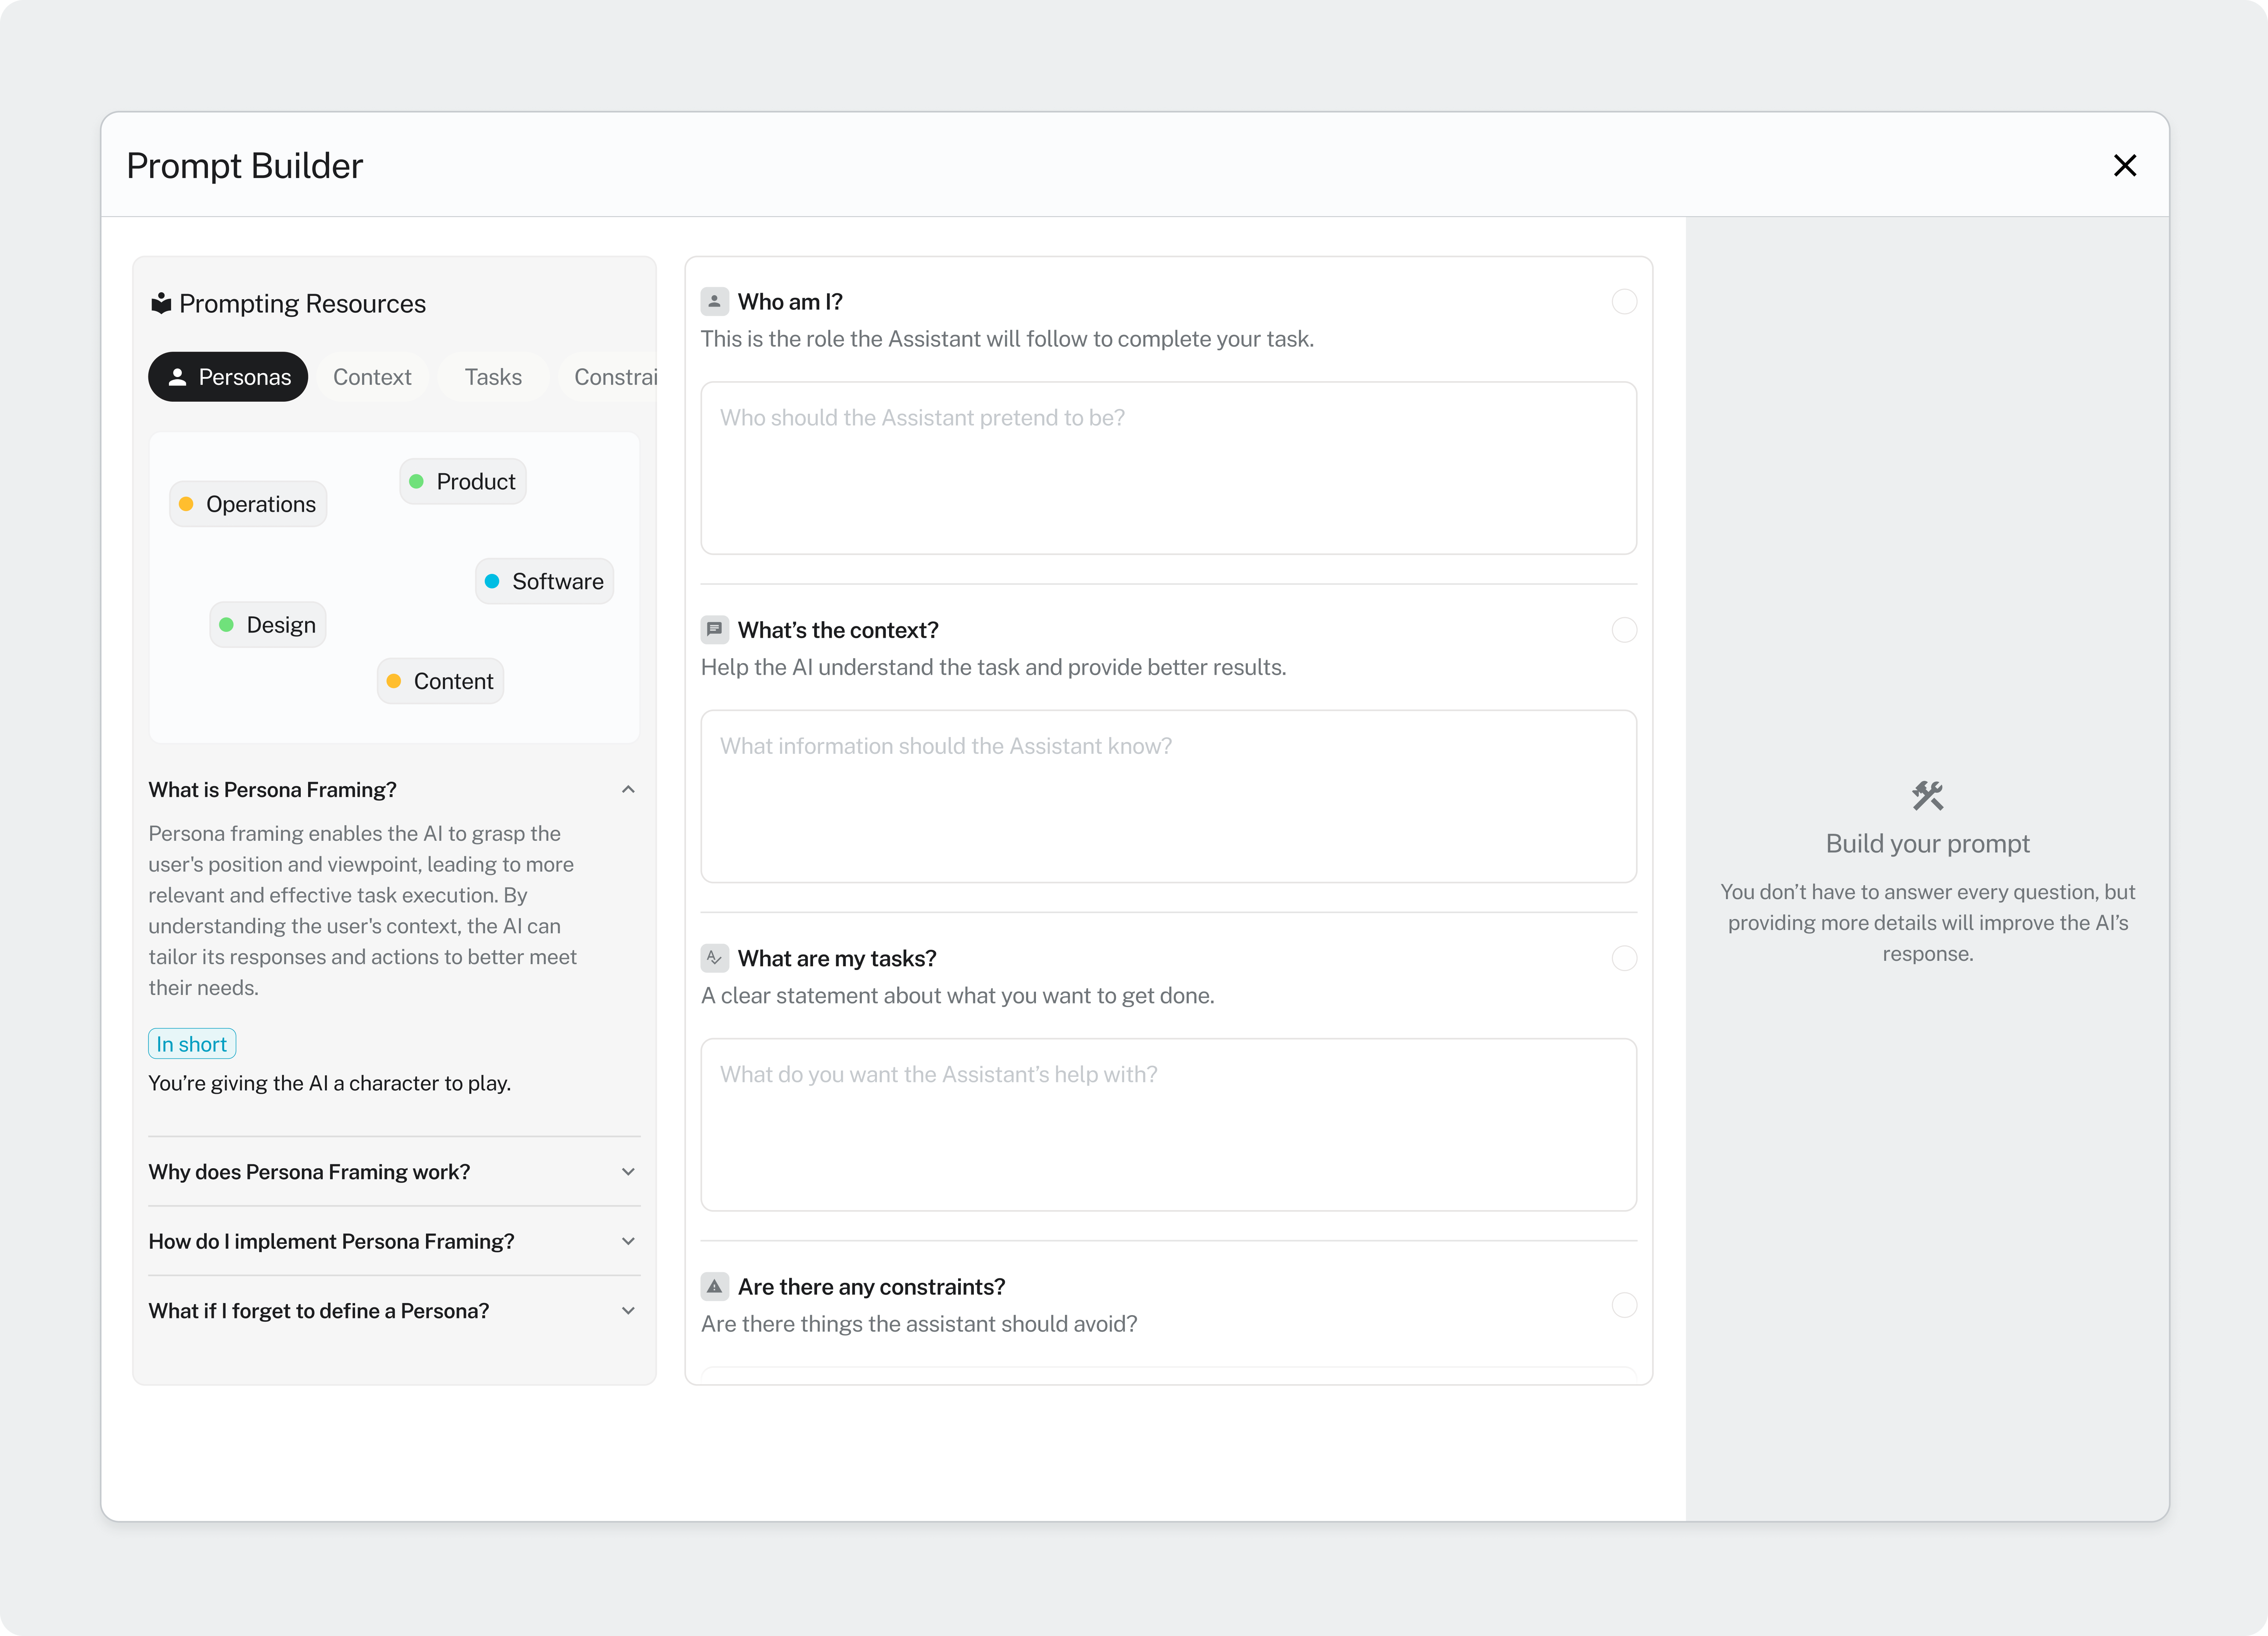Viewport: 2268px width, 1636px height.
Task: Switch to the Context tab
Action: (x=372, y=377)
